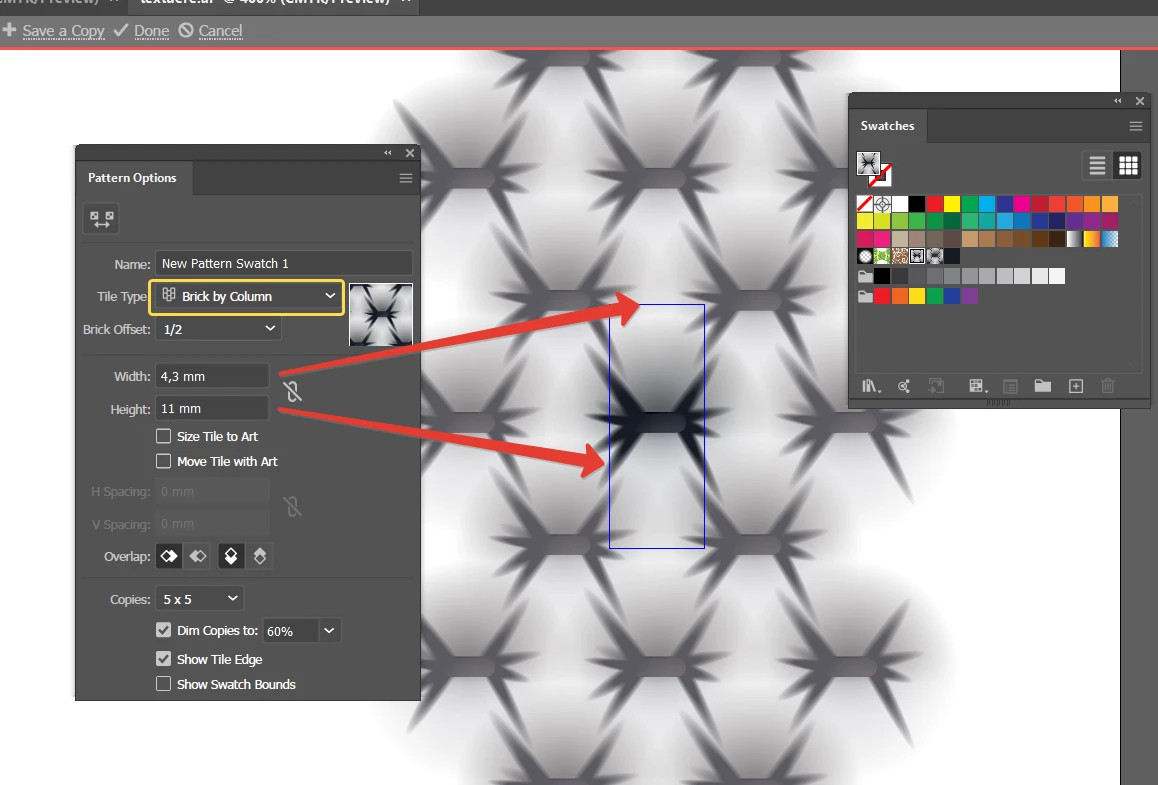The image size is (1158, 785).
Task: Select the yellow-orange gradient swatch
Action: [x=1092, y=239]
